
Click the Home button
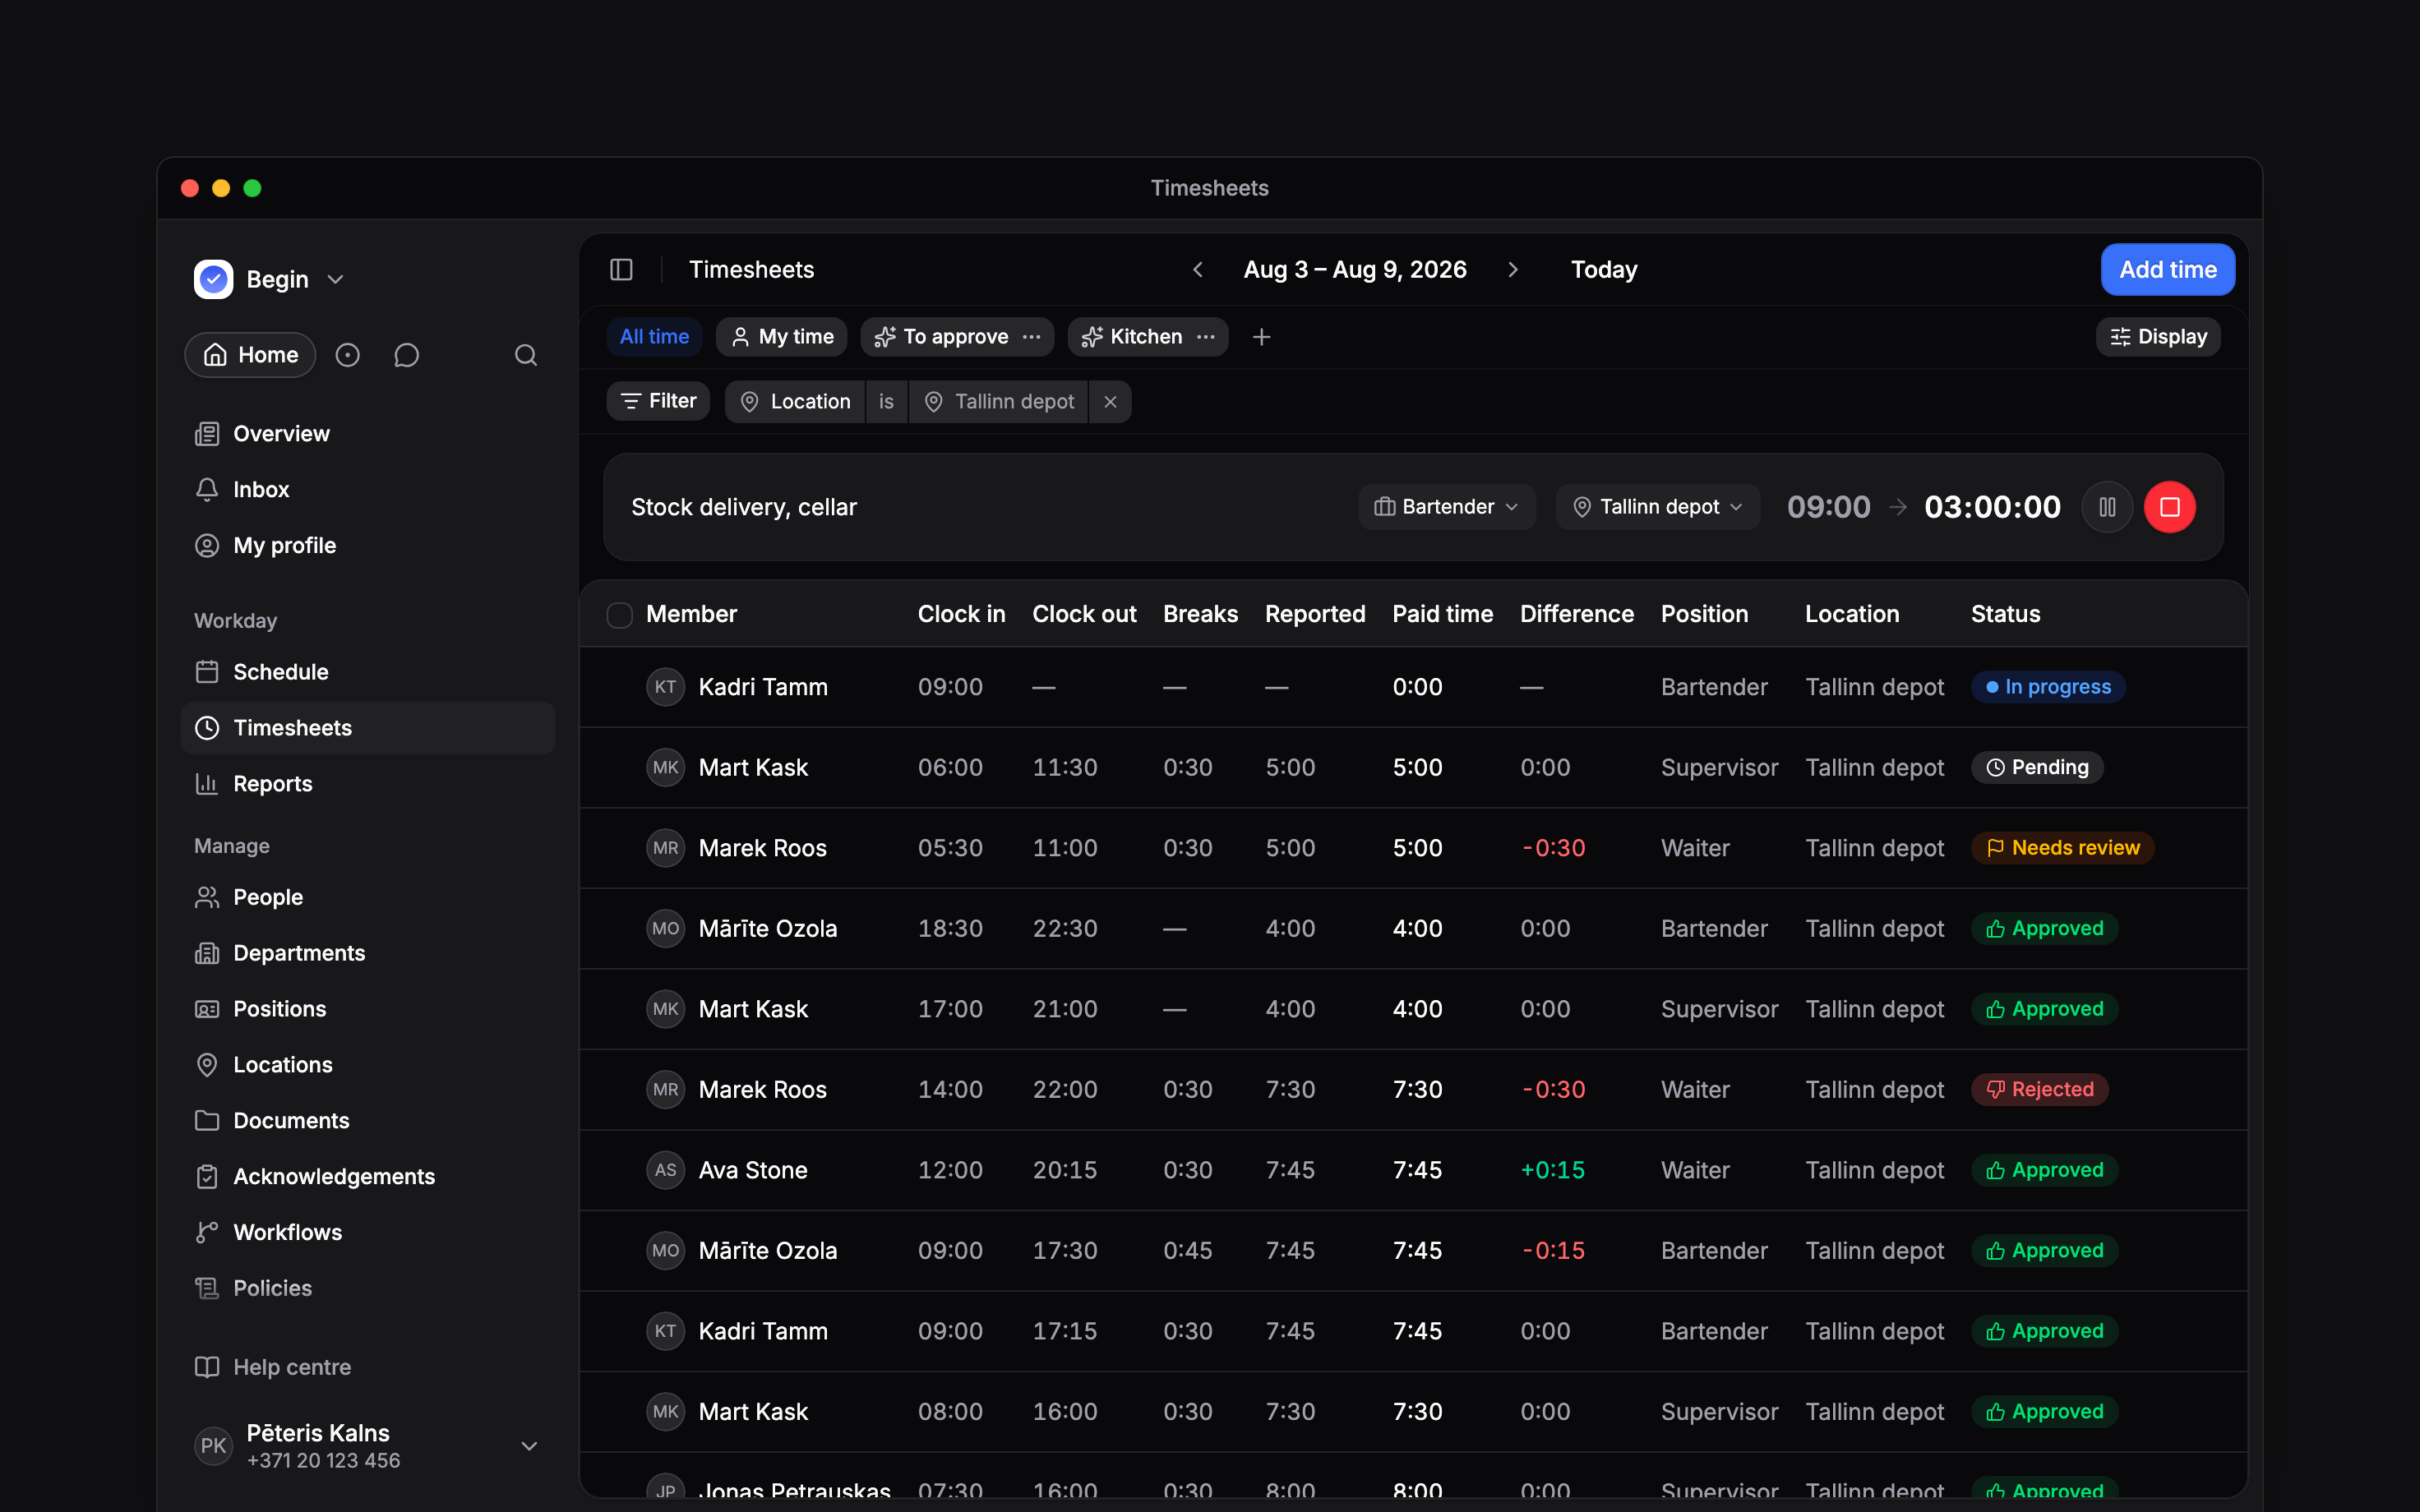250,355
